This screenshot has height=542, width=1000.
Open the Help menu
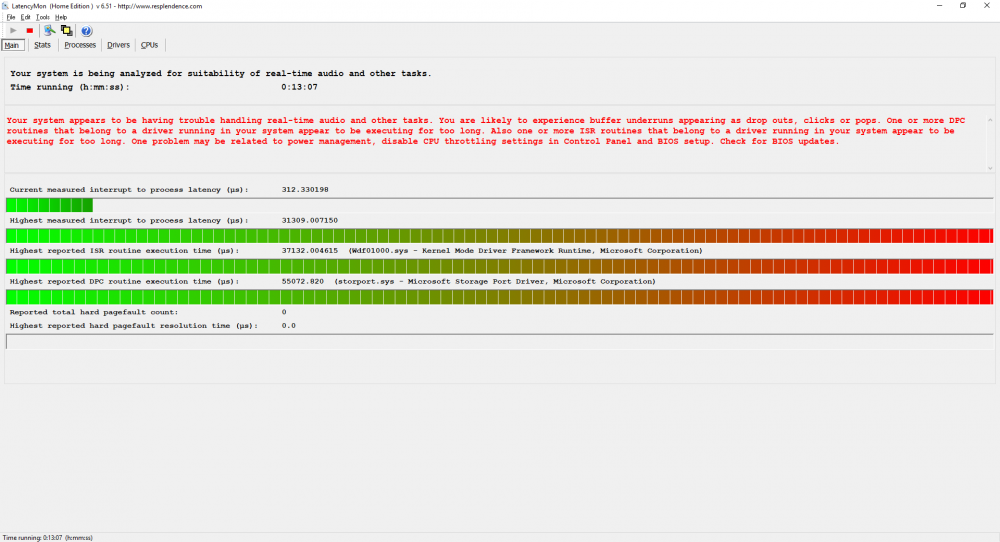coord(61,17)
